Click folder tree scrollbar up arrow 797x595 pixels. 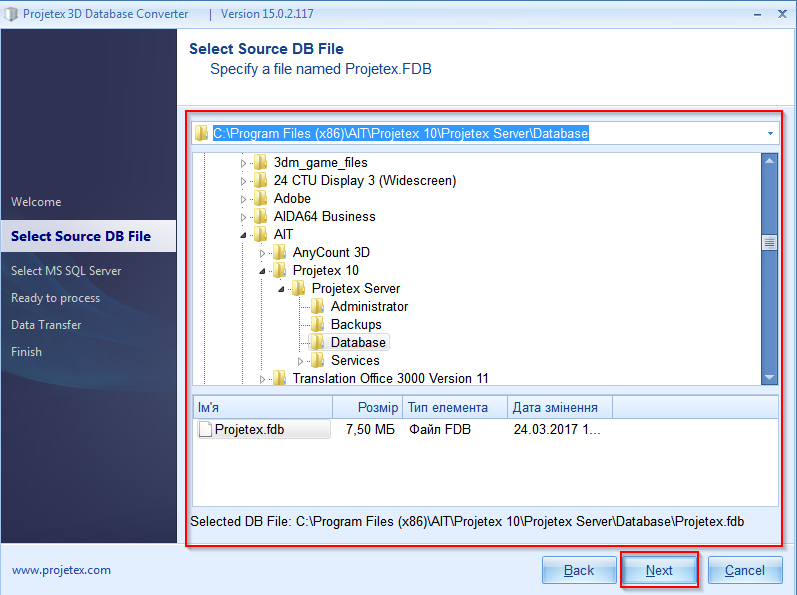[x=769, y=161]
